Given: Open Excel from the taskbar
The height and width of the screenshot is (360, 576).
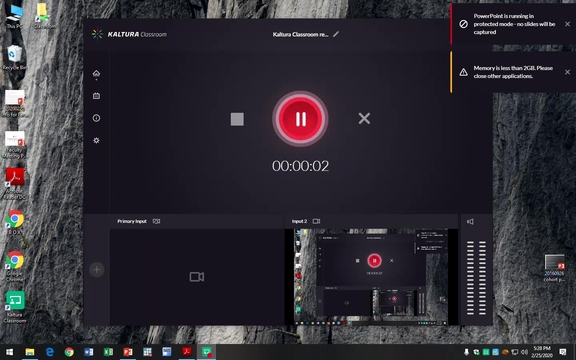Looking at the screenshot, I should pyautogui.click(x=108, y=352).
